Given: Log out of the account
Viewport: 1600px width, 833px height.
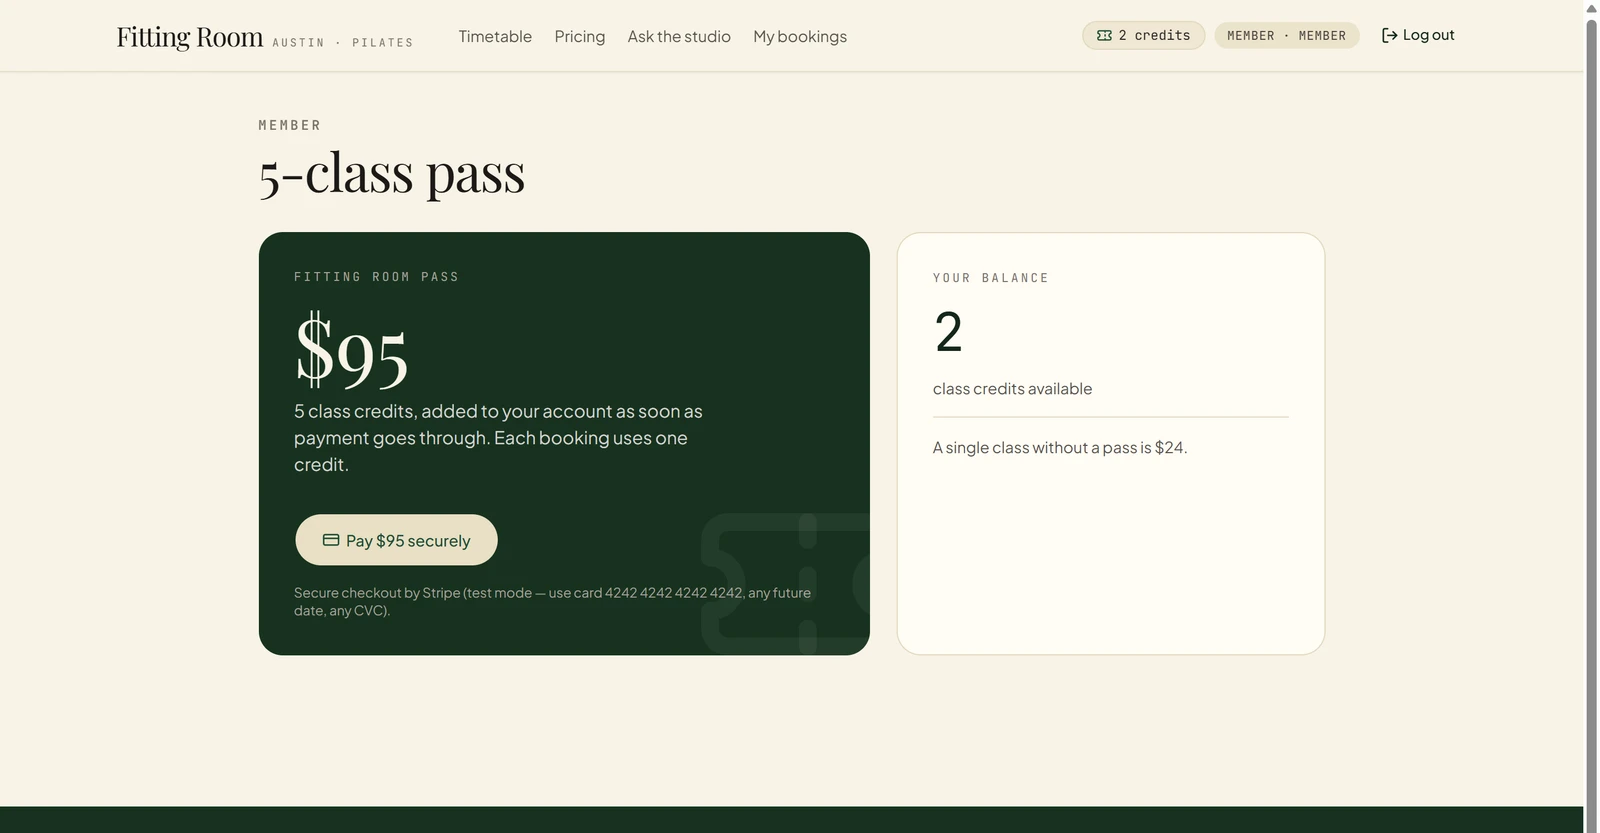Looking at the screenshot, I should [1418, 35].
